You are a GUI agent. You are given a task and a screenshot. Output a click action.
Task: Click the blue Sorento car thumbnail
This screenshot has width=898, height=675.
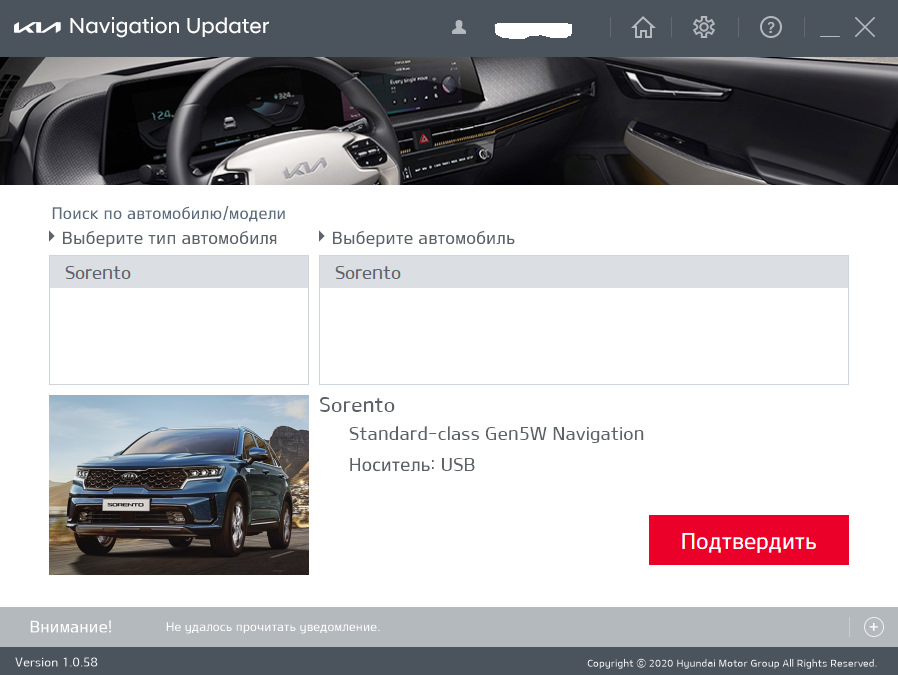click(179, 485)
